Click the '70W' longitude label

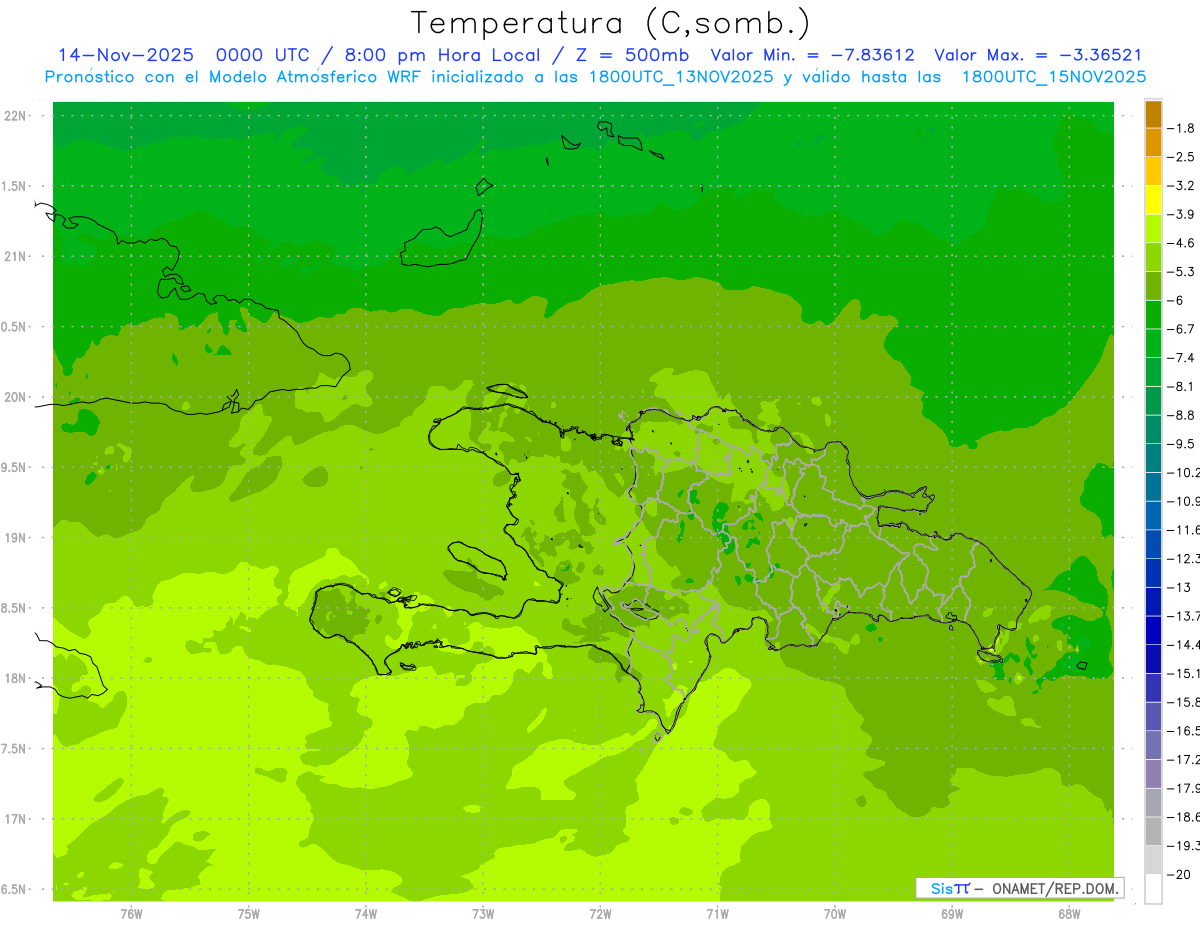click(x=835, y=914)
